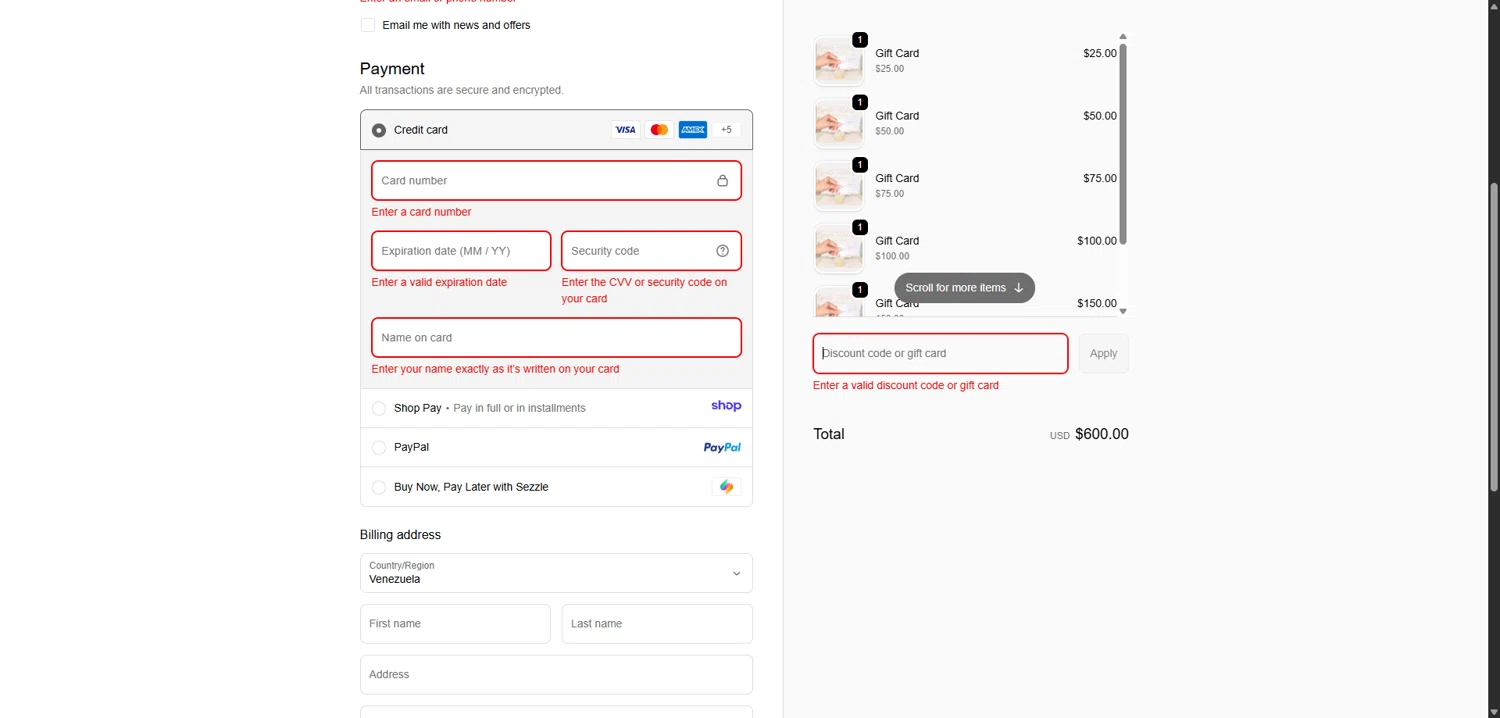Click 'Scroll for more items' button
1500x718 pixels.
[964, 288]
